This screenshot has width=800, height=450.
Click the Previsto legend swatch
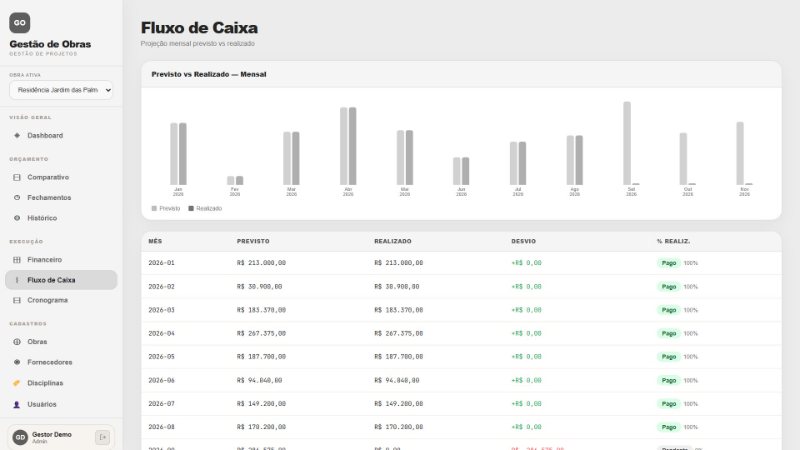[x=154, y=208]
